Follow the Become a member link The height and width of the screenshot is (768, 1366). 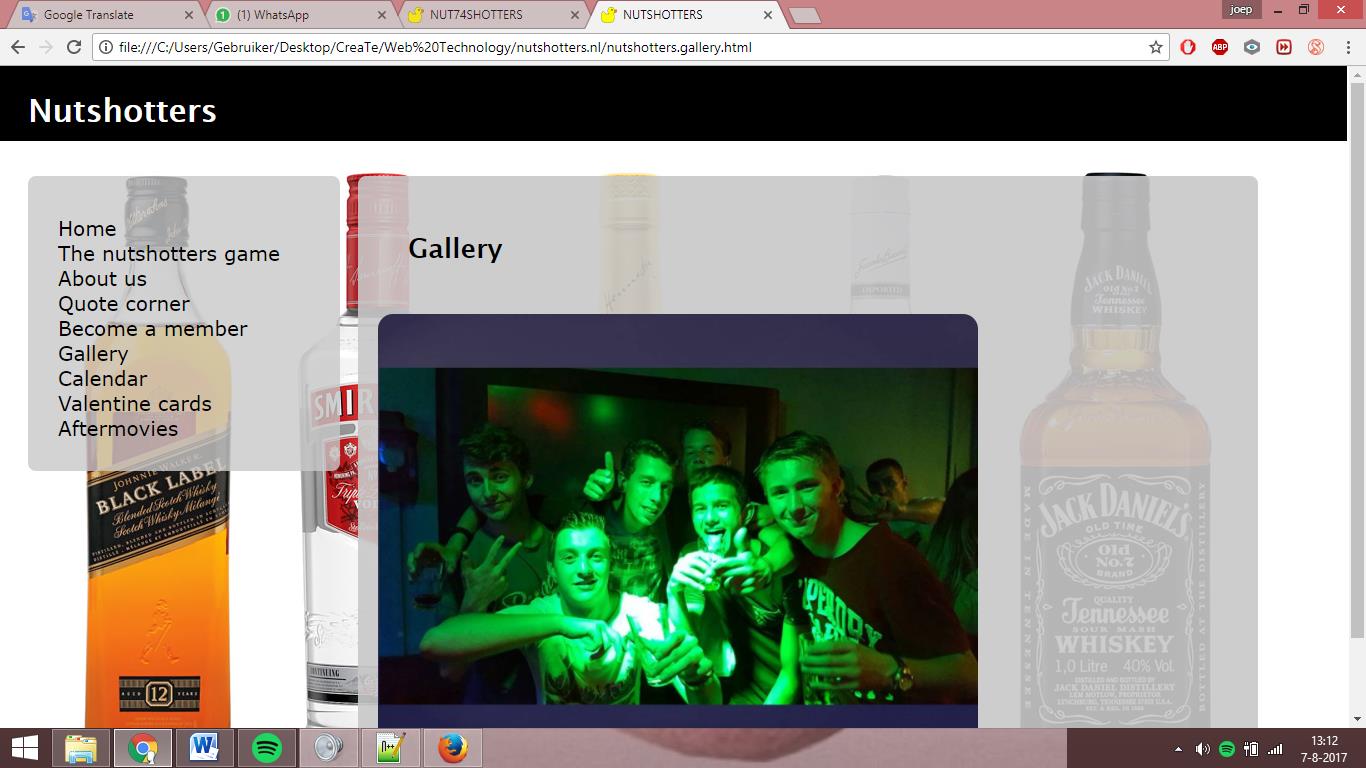click(x=153, y=329)
